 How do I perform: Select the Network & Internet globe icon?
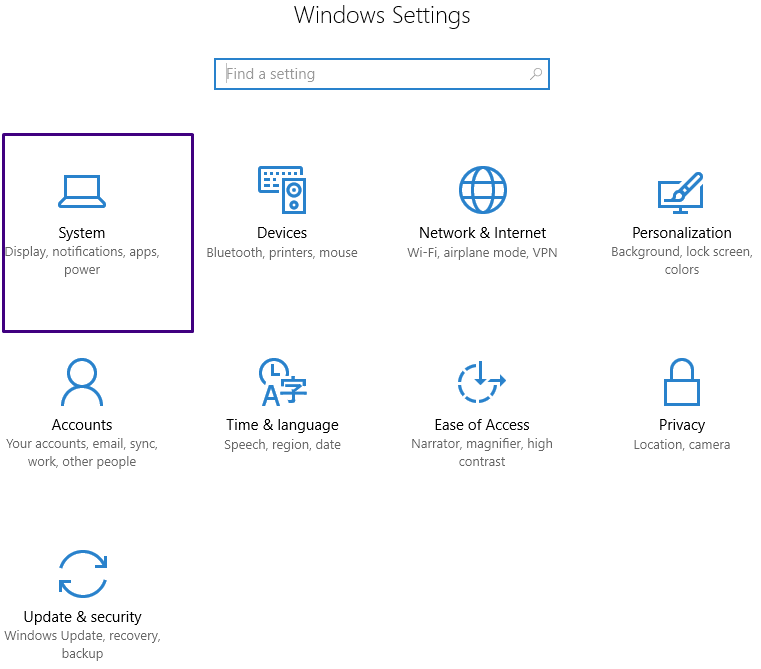point(482,189)
